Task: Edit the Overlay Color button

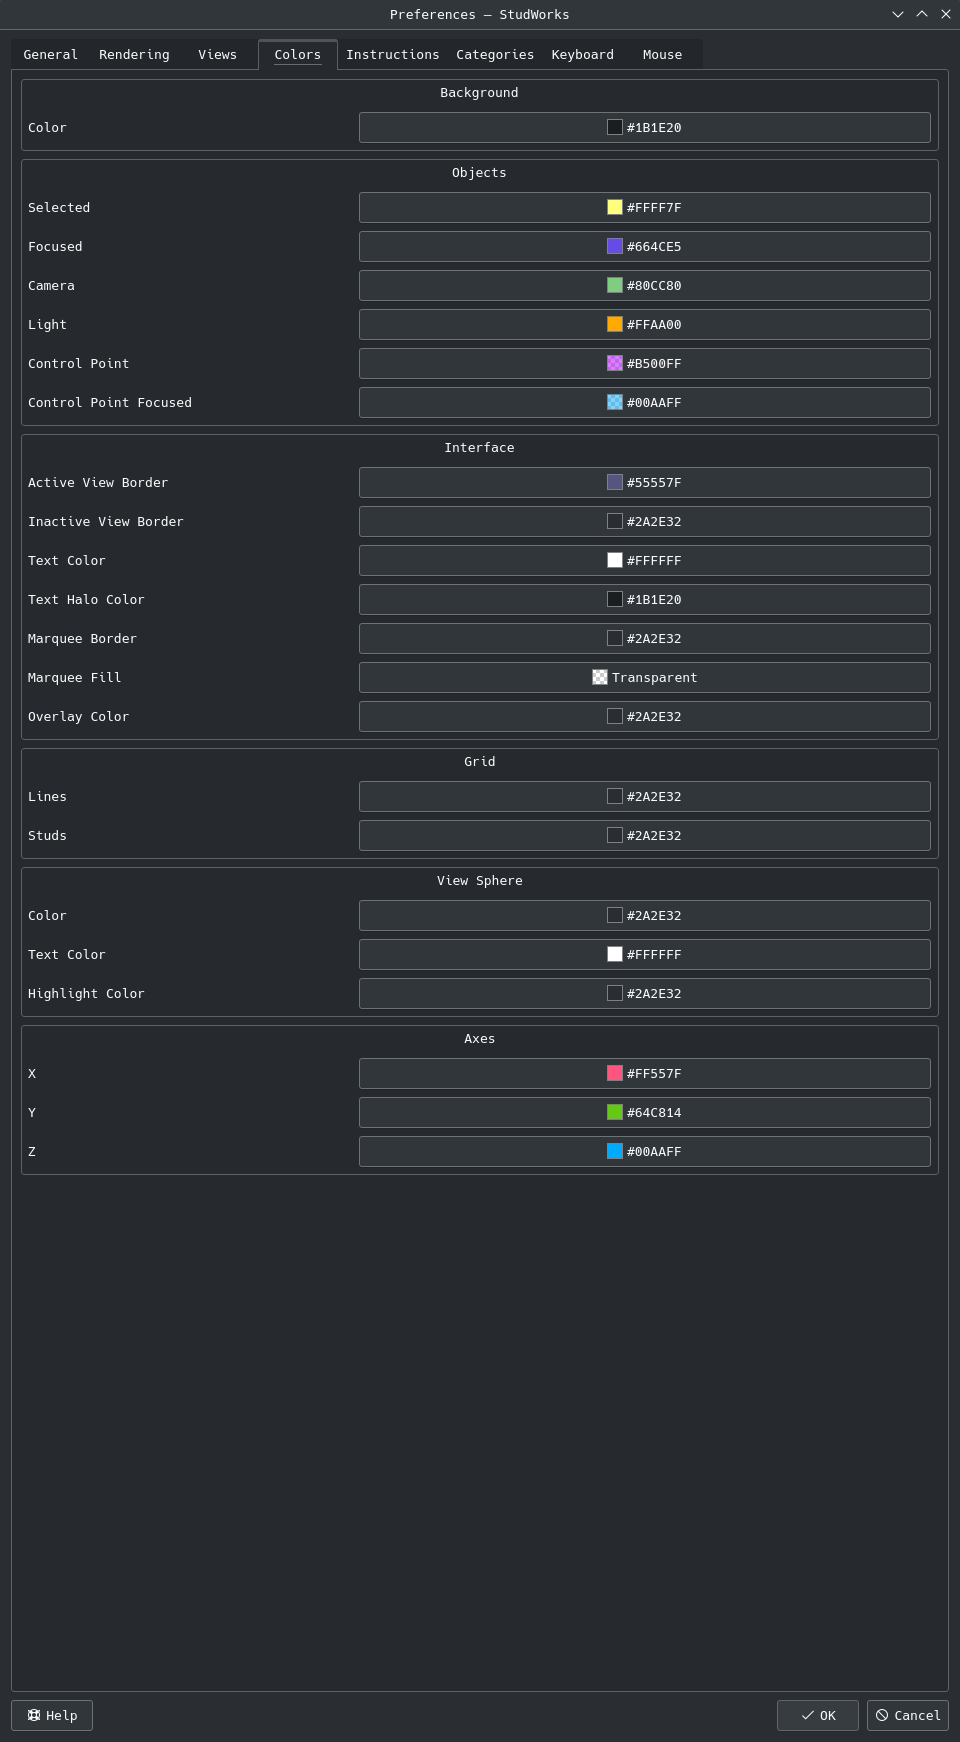Action: point(645,717)
